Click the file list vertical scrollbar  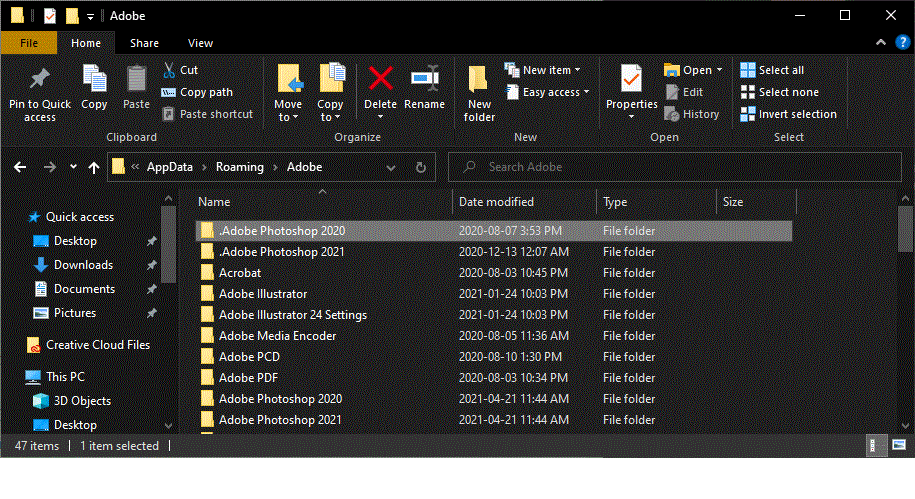coord(905,229)
